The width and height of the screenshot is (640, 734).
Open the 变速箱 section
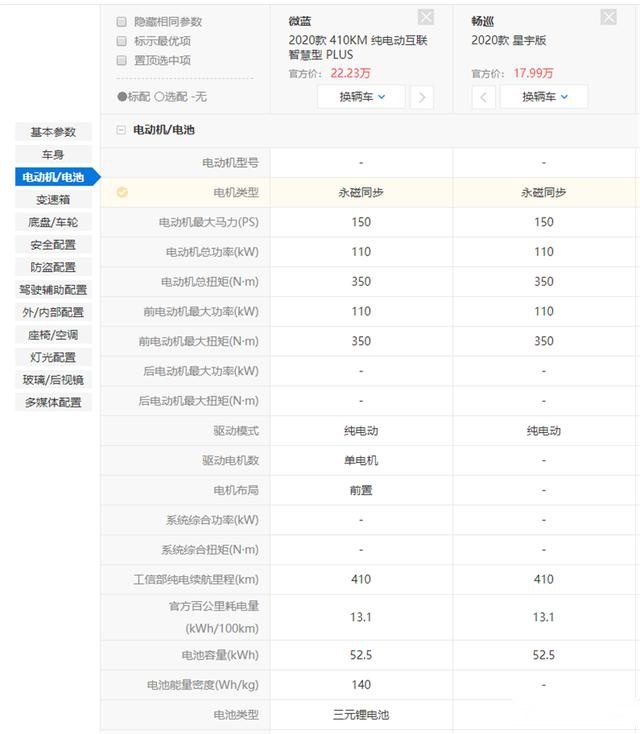(x=53, y=199)
